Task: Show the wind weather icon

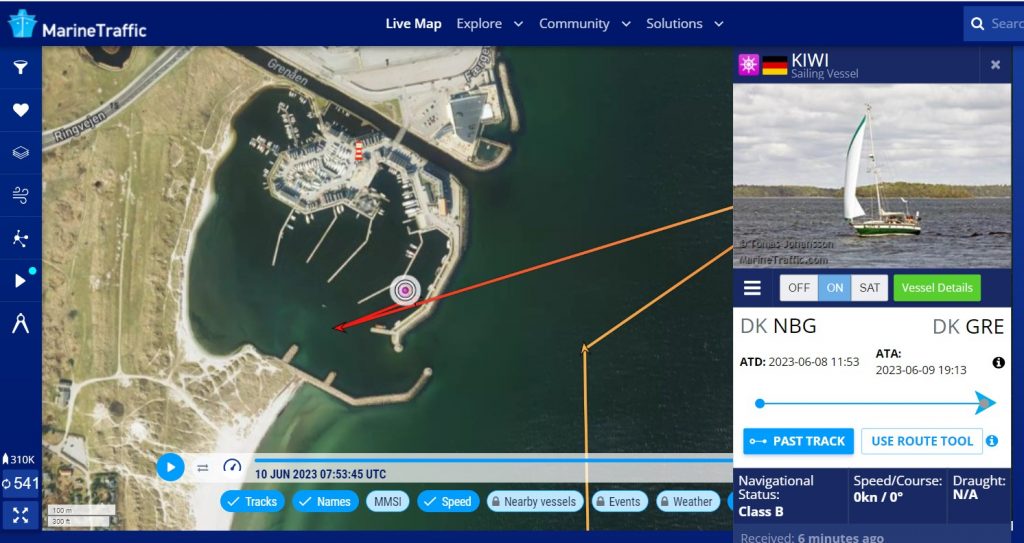Action: tap(21, 195)
